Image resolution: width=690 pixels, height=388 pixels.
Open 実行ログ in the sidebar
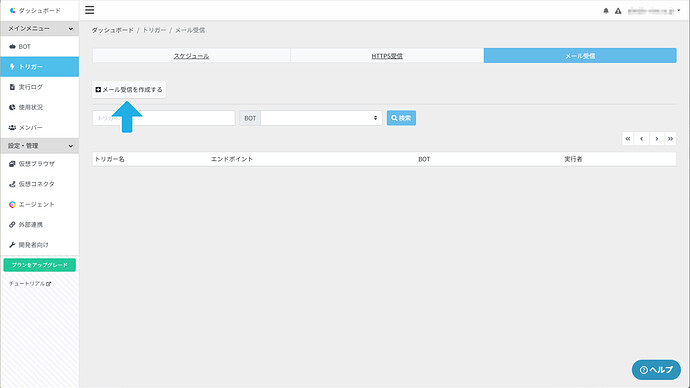[x=40, y=87]
